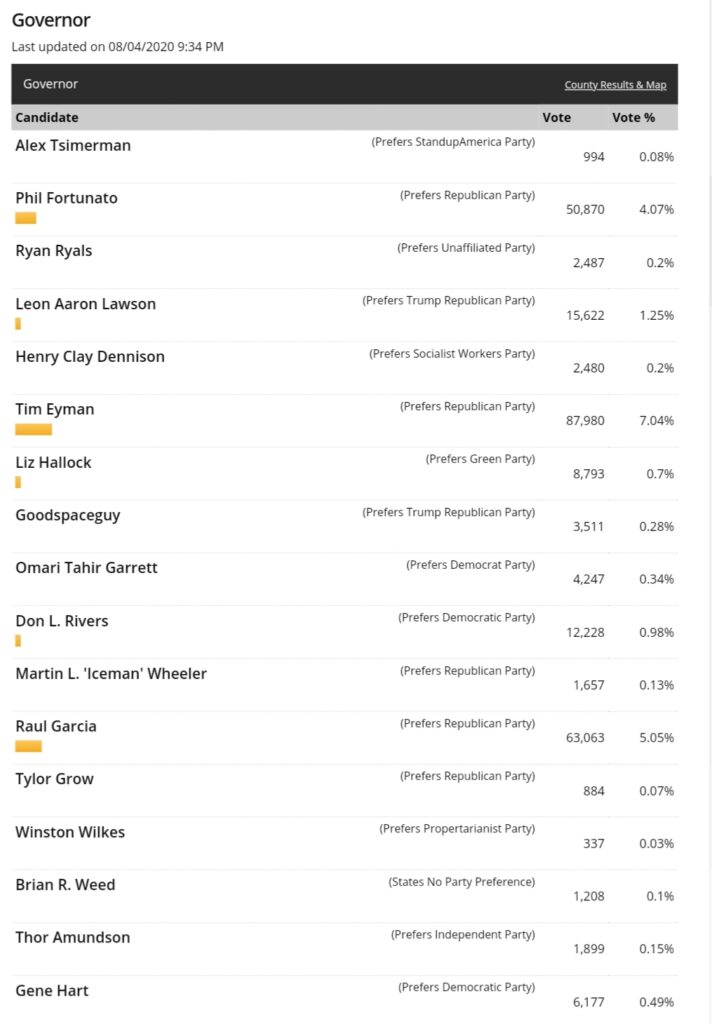Click the Governor page heading
The height and width of the screenshot is (1024, 712).
click(x=49, y=20)
